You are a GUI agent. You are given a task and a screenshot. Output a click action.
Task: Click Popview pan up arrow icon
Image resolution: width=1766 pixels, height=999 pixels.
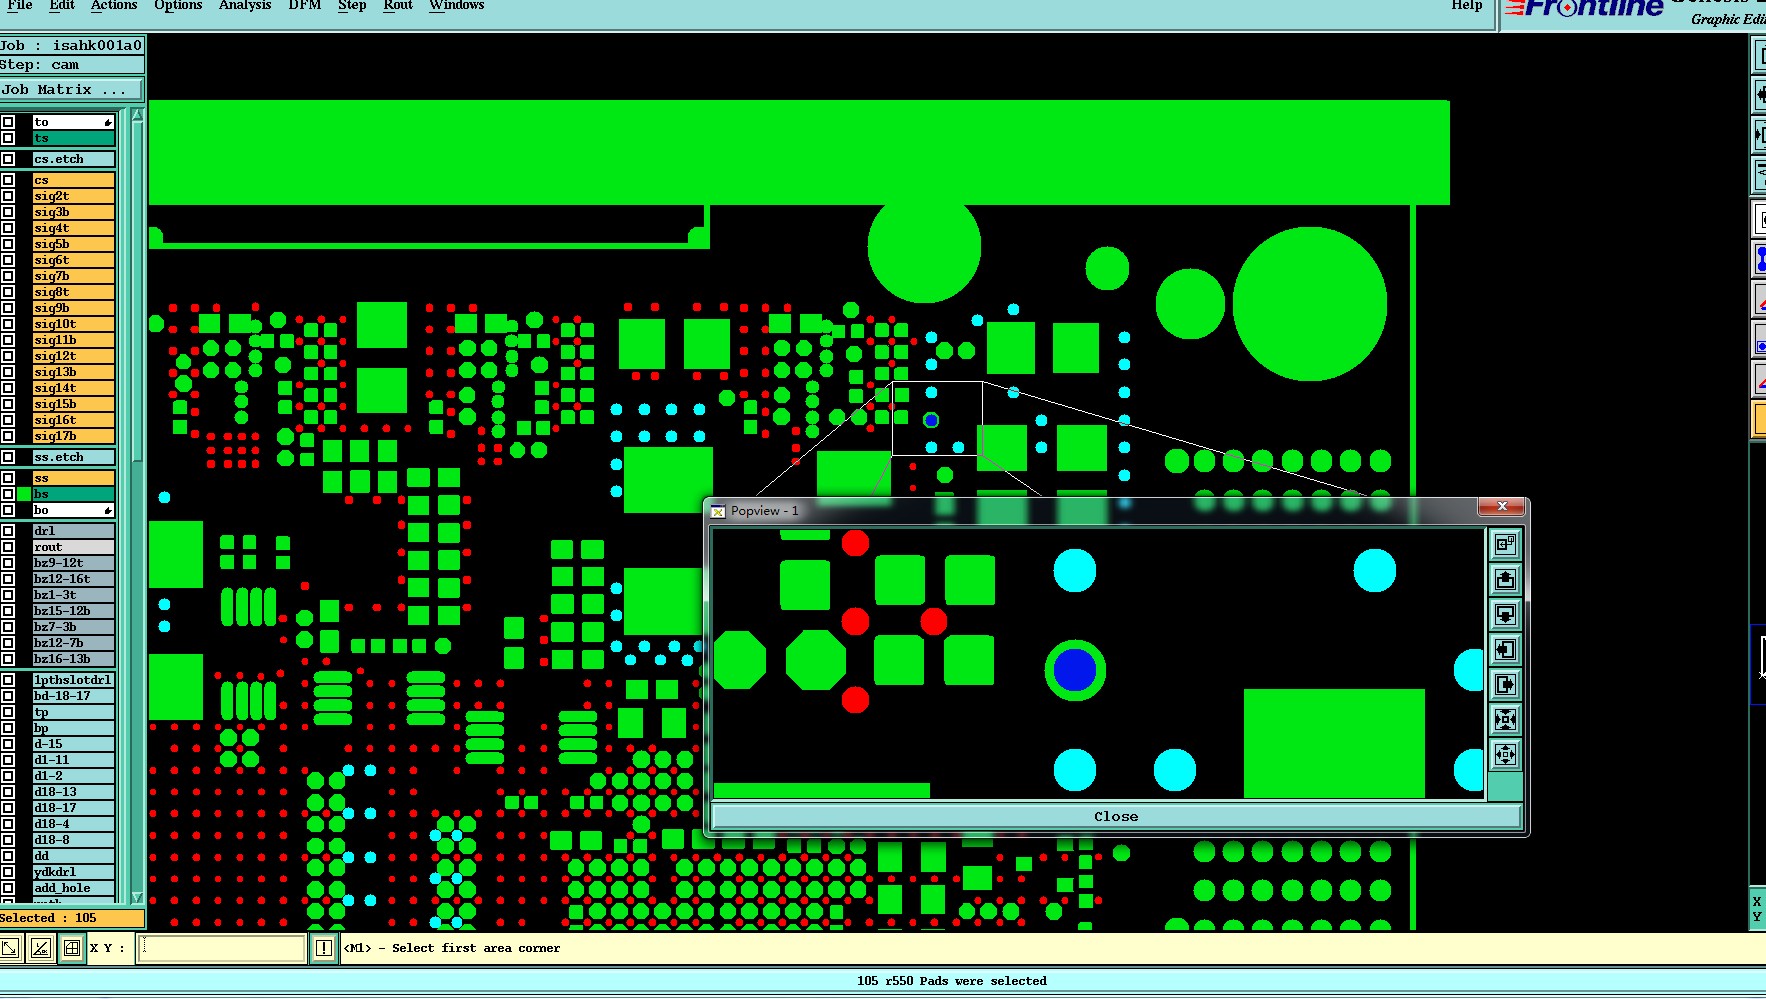pyautogui.click(x=1505, y=579)
